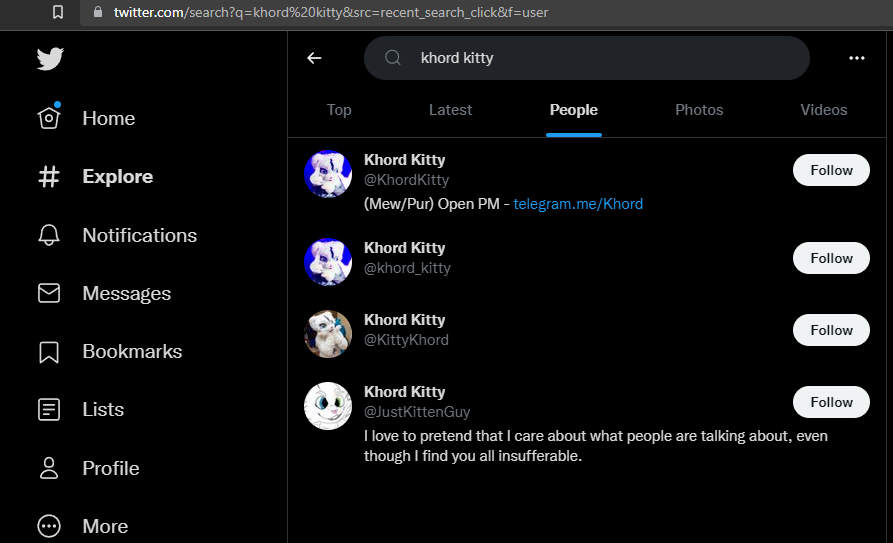Screen dimensions: 893x543
Task: Open @khord_kitty profile avatar
Action: pyautogui.click(x=328, y=262)
